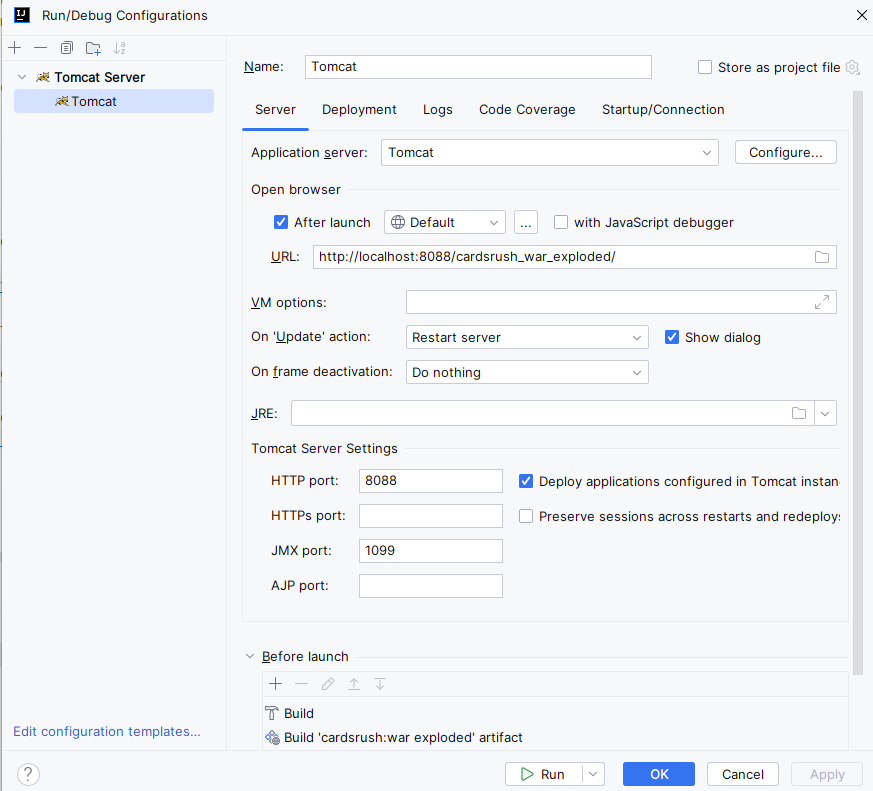
Task: Copy the selected configuration
Action: (x=67, y=48)
